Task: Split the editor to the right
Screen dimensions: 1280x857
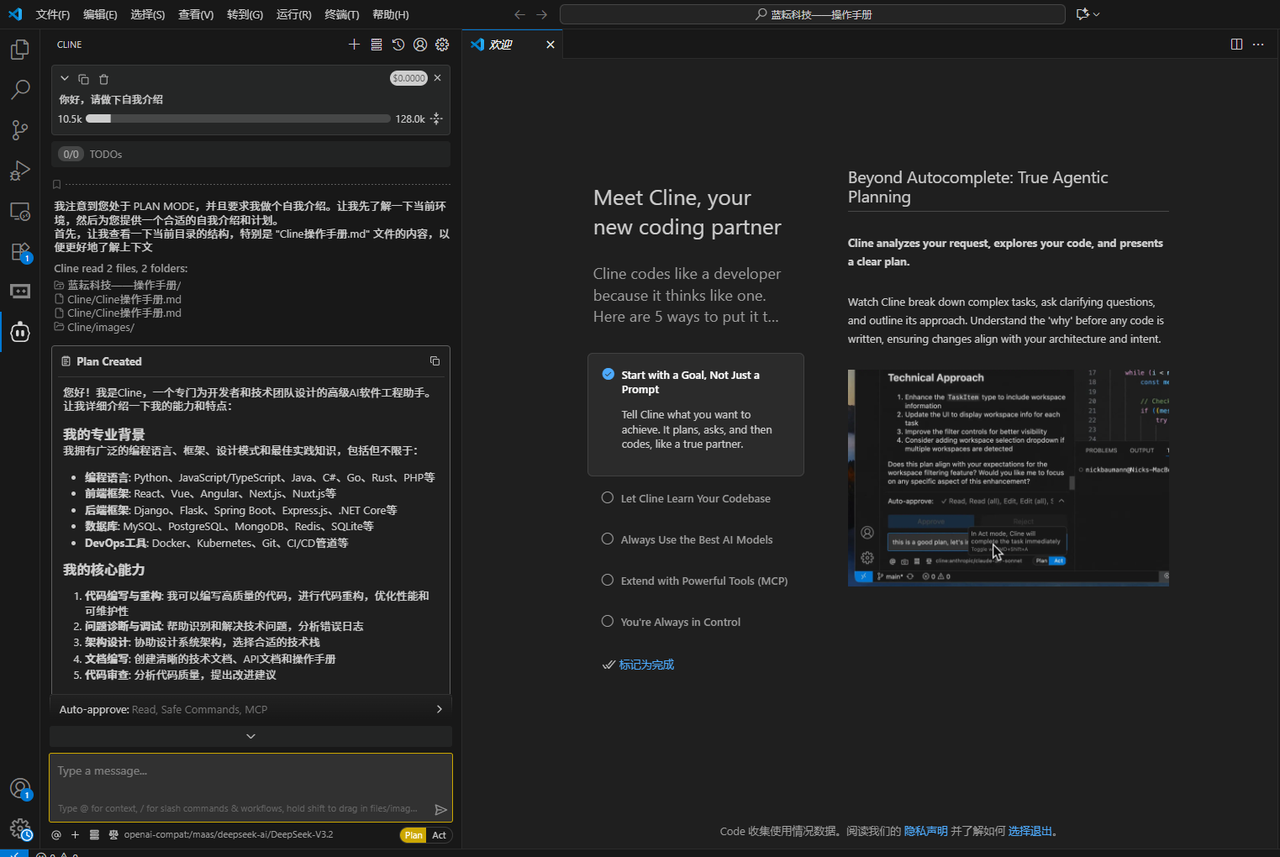Action: coord(1237,44)
